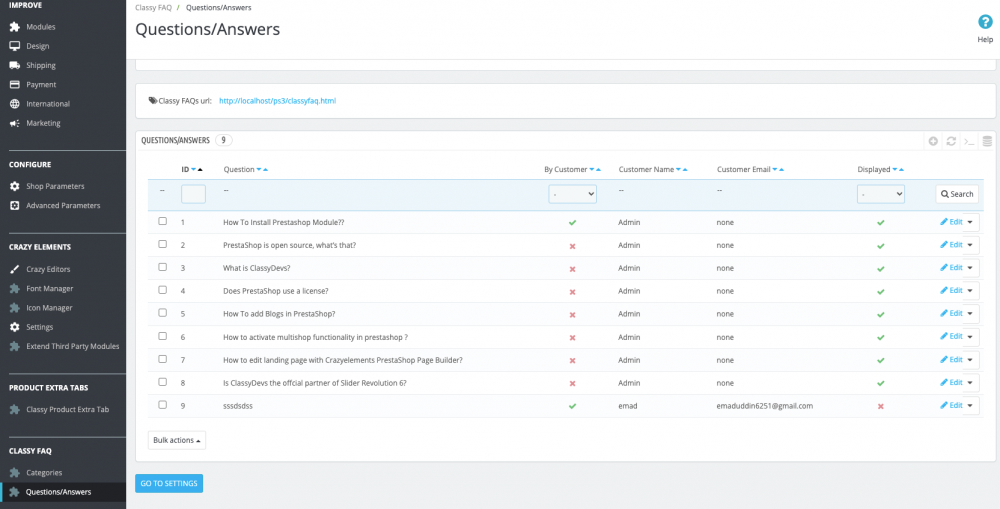Open Categories under Classy FAQ

[x=44, y=473]
